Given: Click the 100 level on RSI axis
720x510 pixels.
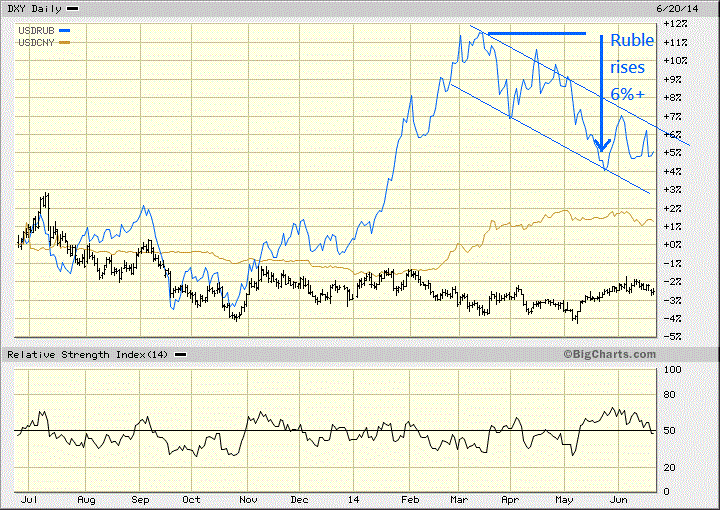Looking at the screenshot, I should (674, 370).
